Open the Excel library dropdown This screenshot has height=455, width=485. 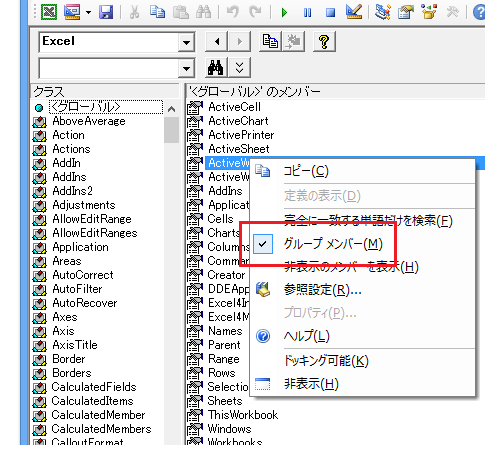(x=186, y=42)
